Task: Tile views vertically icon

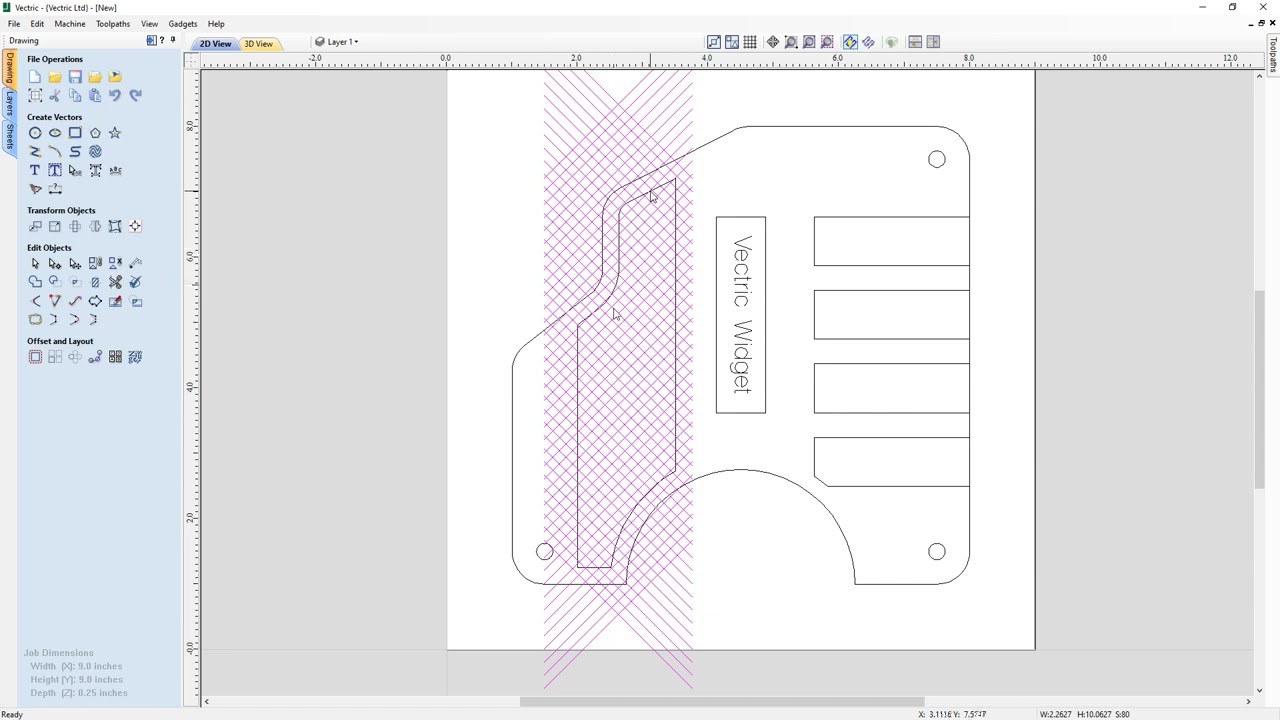Action: coord(933,42)
